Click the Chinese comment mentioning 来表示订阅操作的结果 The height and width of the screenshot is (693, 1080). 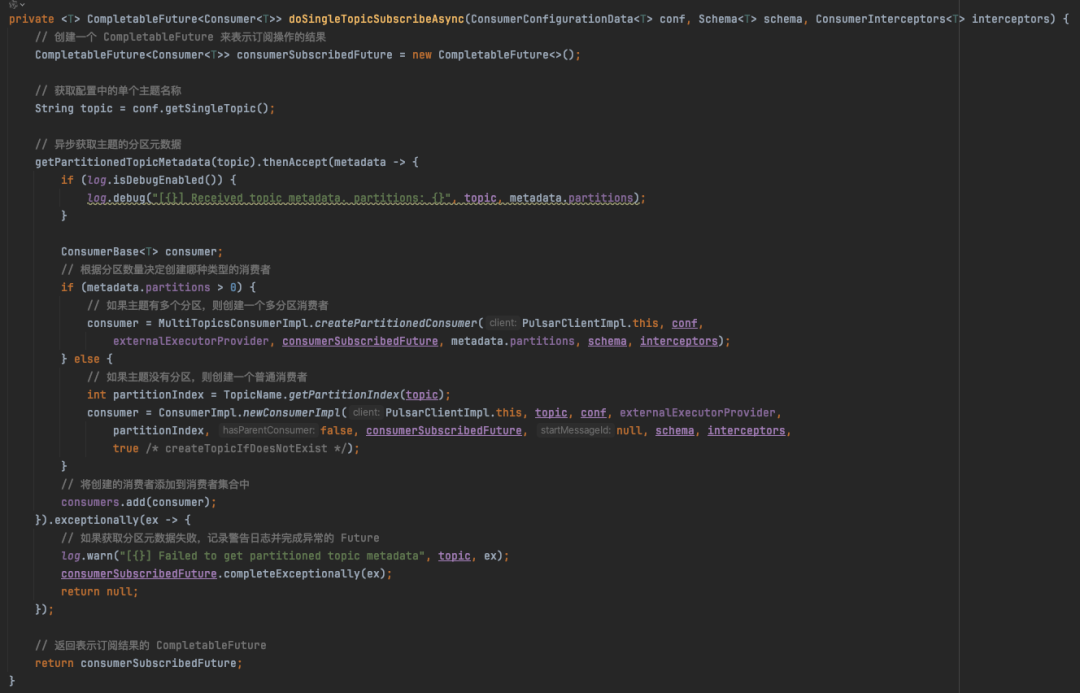click(180, 37)
